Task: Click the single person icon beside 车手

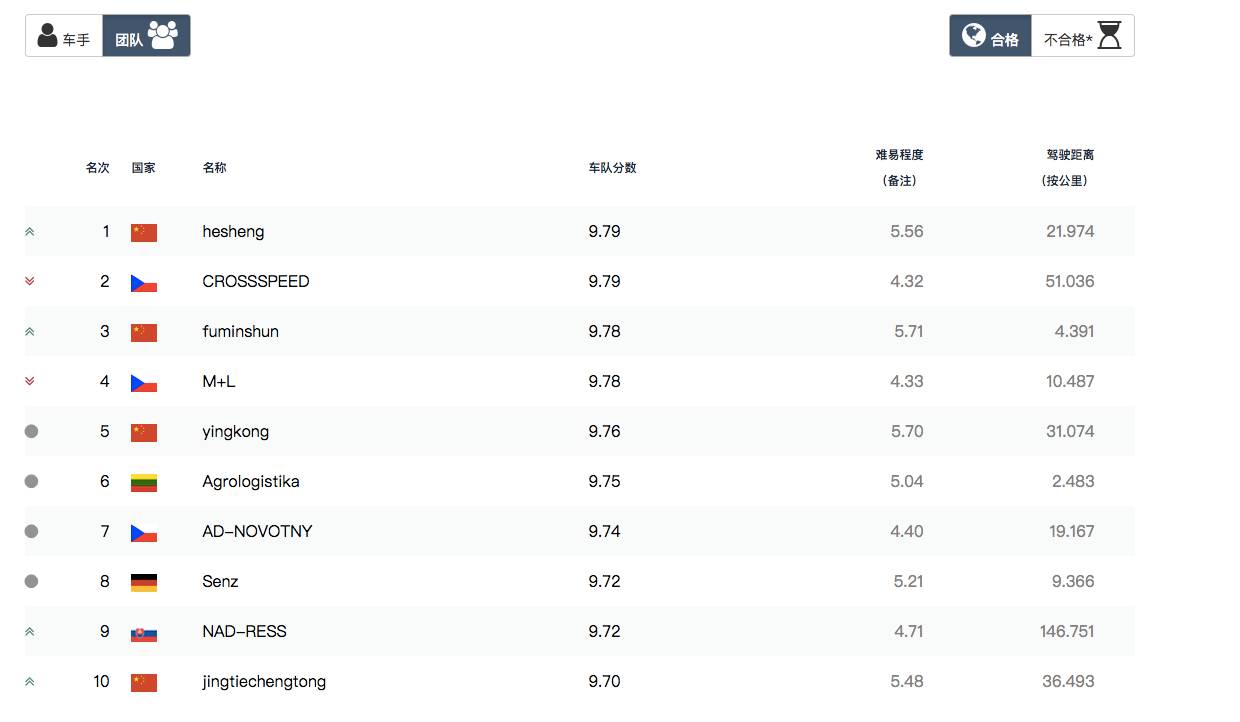Action: [47, 35]
